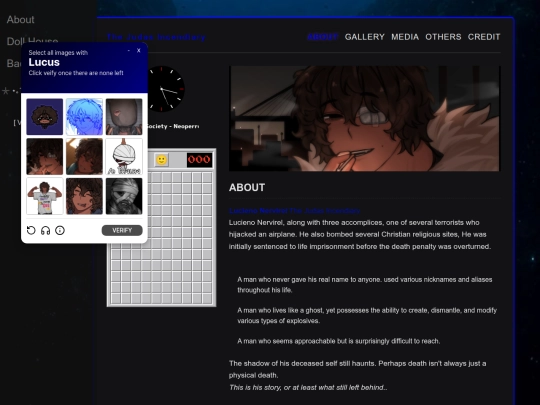Click the VERIFY button
The height and width of the screenshot is (405, 540).
click(x=122, y=230)
